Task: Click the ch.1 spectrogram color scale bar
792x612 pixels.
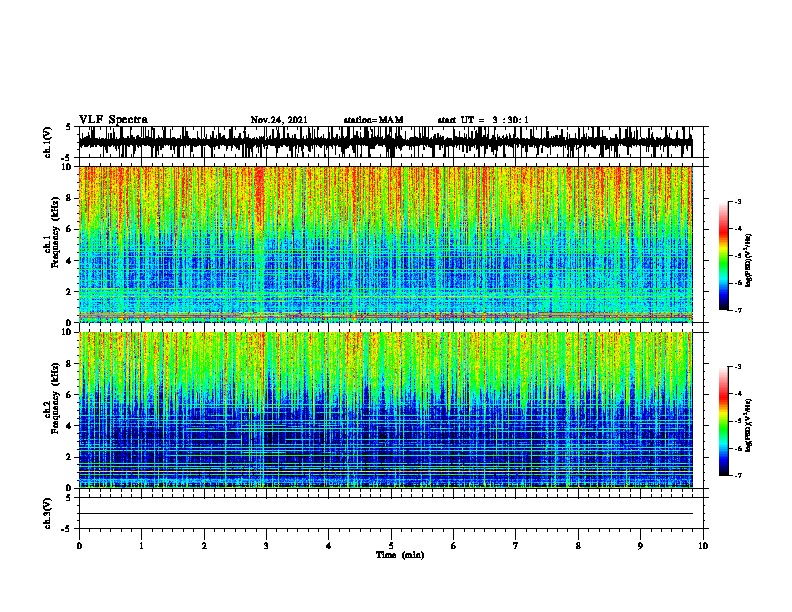Action: pos(723,256)
